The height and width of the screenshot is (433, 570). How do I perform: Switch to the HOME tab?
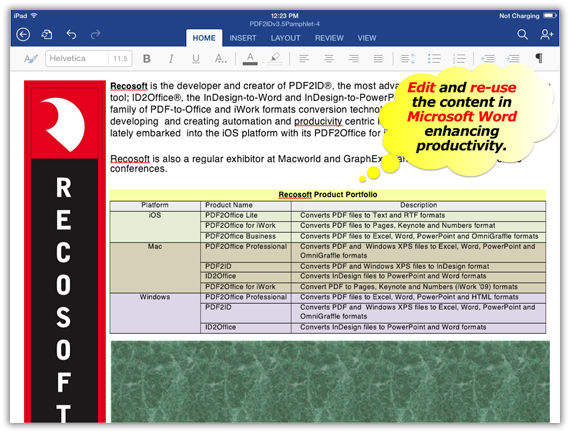coord(204,38)
